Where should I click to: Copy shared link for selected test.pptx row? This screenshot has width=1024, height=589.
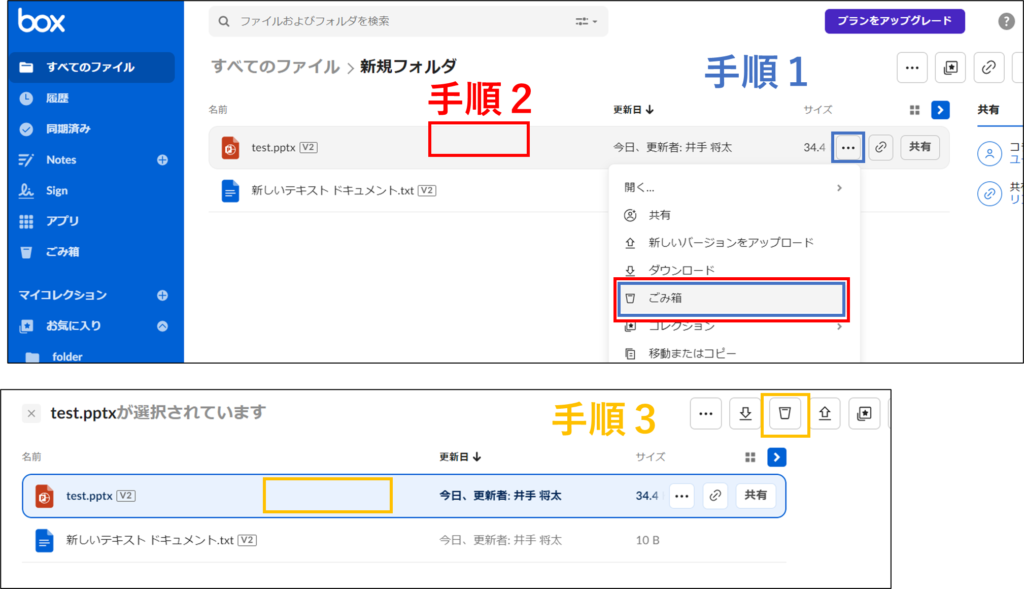(715, 496)
